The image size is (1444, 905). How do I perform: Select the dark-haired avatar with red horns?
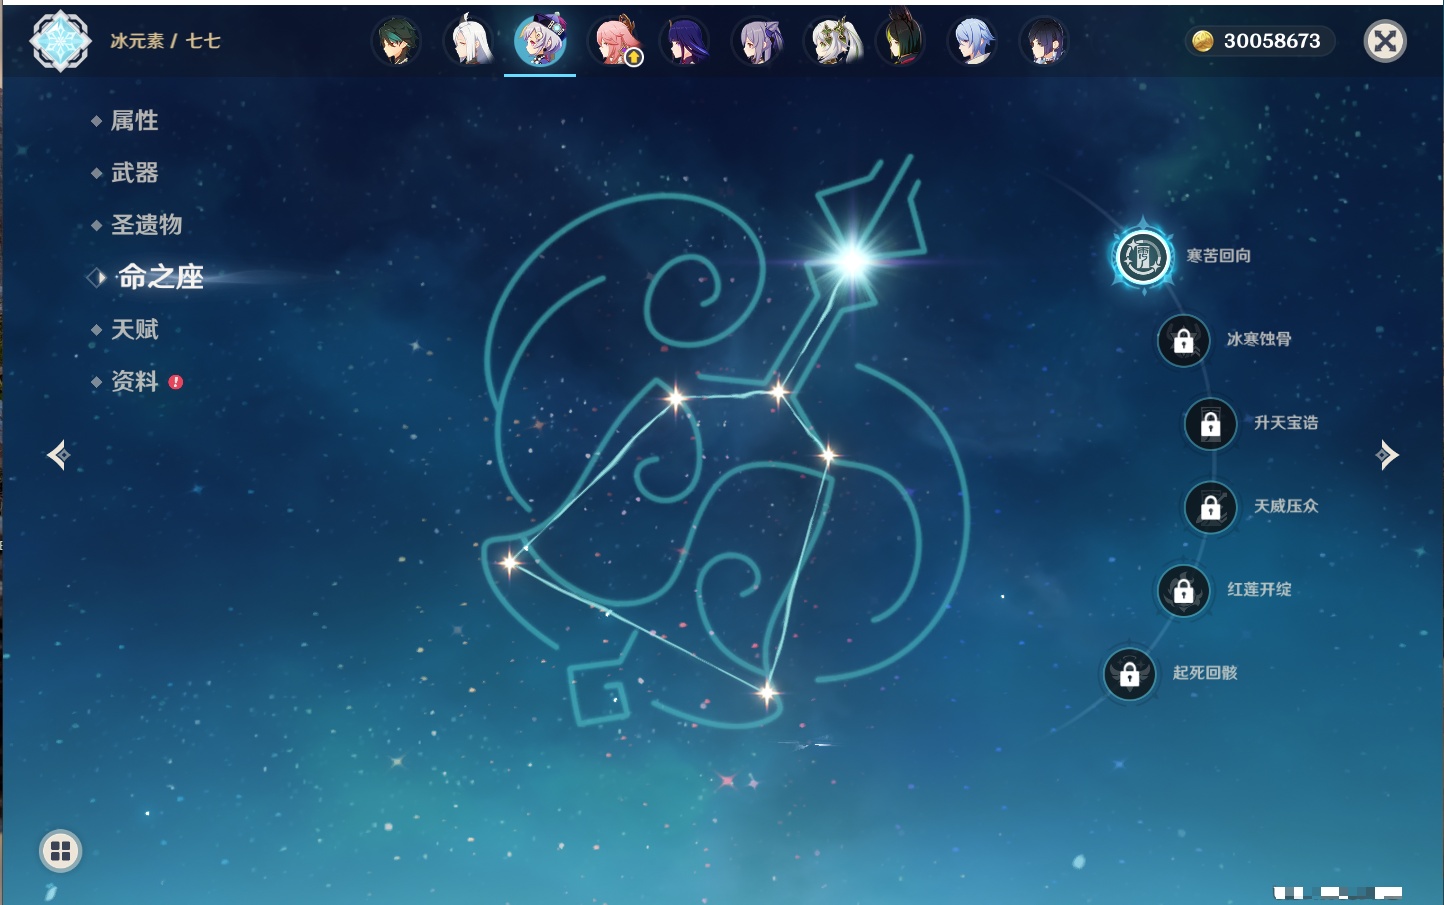900,40
